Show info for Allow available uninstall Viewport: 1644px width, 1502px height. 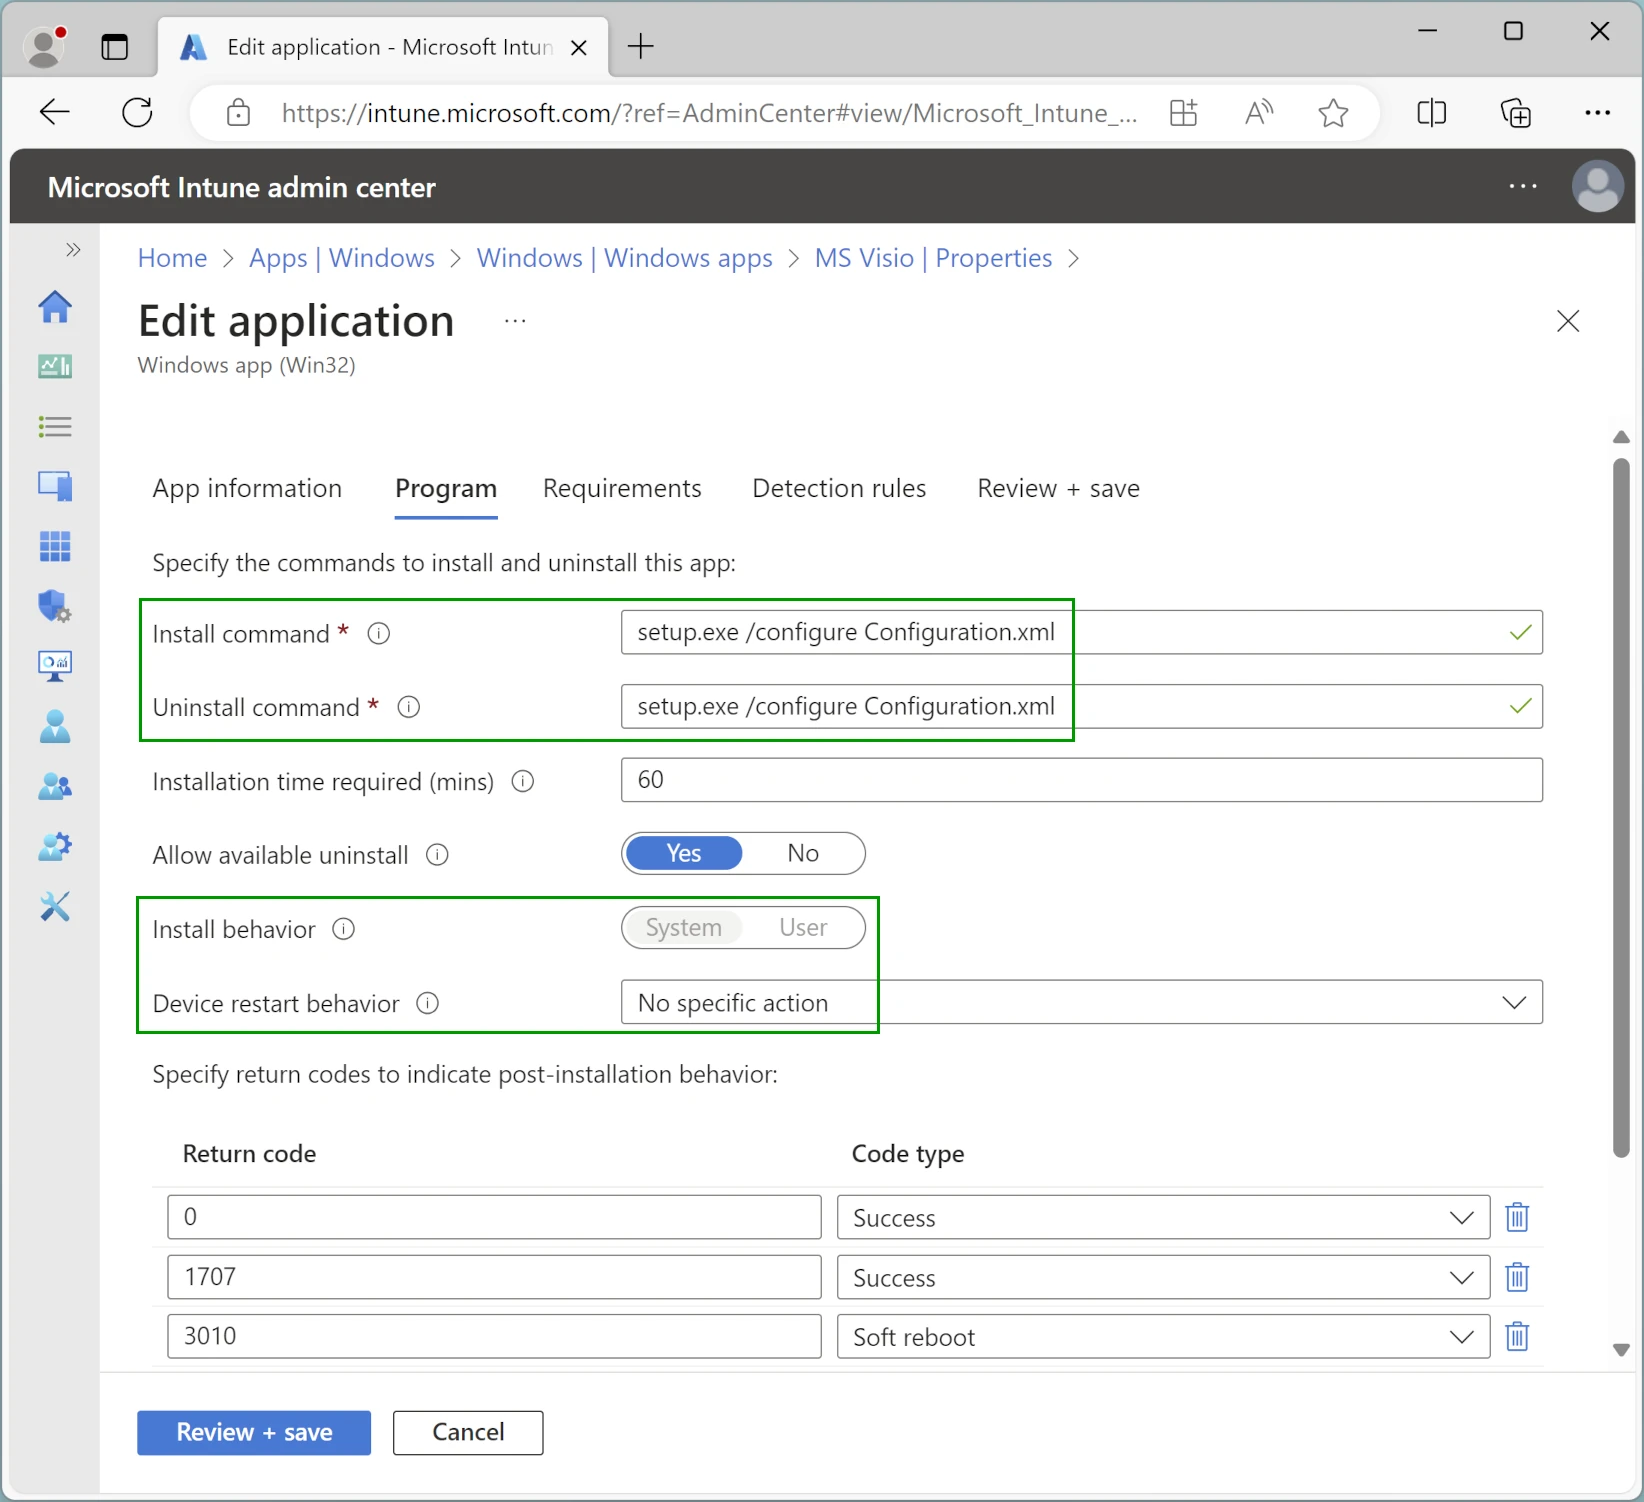tap(437, 855)
